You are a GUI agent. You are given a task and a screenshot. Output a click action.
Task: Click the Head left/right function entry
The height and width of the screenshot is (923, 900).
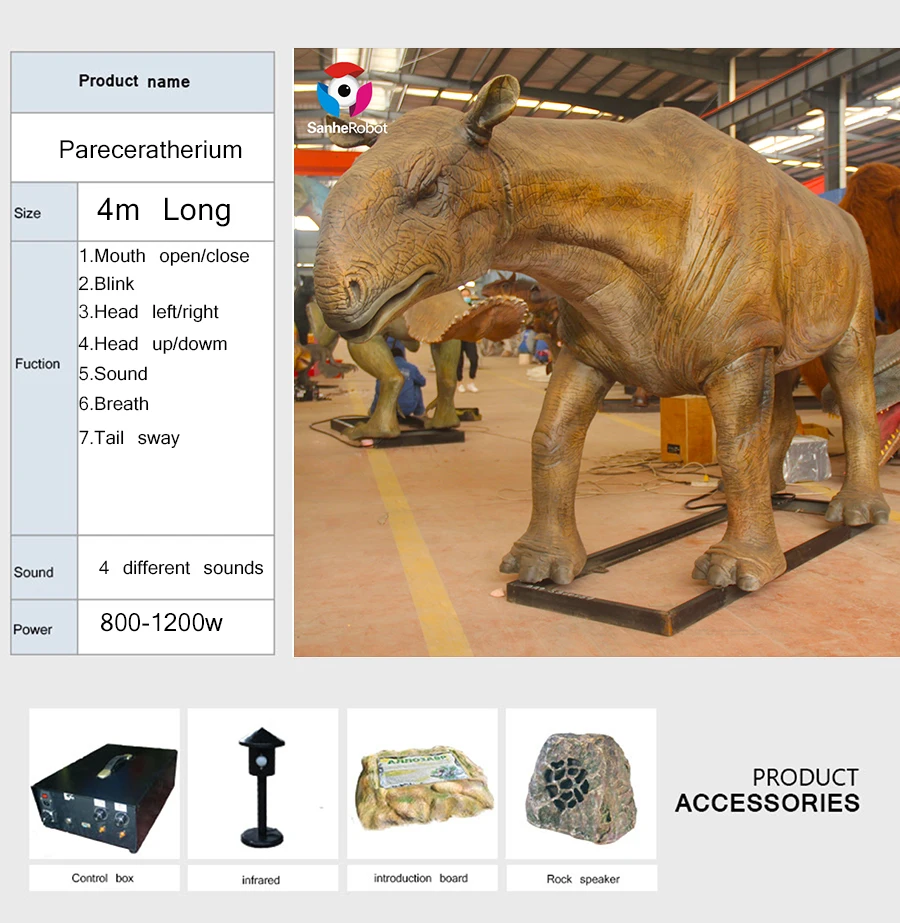tap(148, 312)
